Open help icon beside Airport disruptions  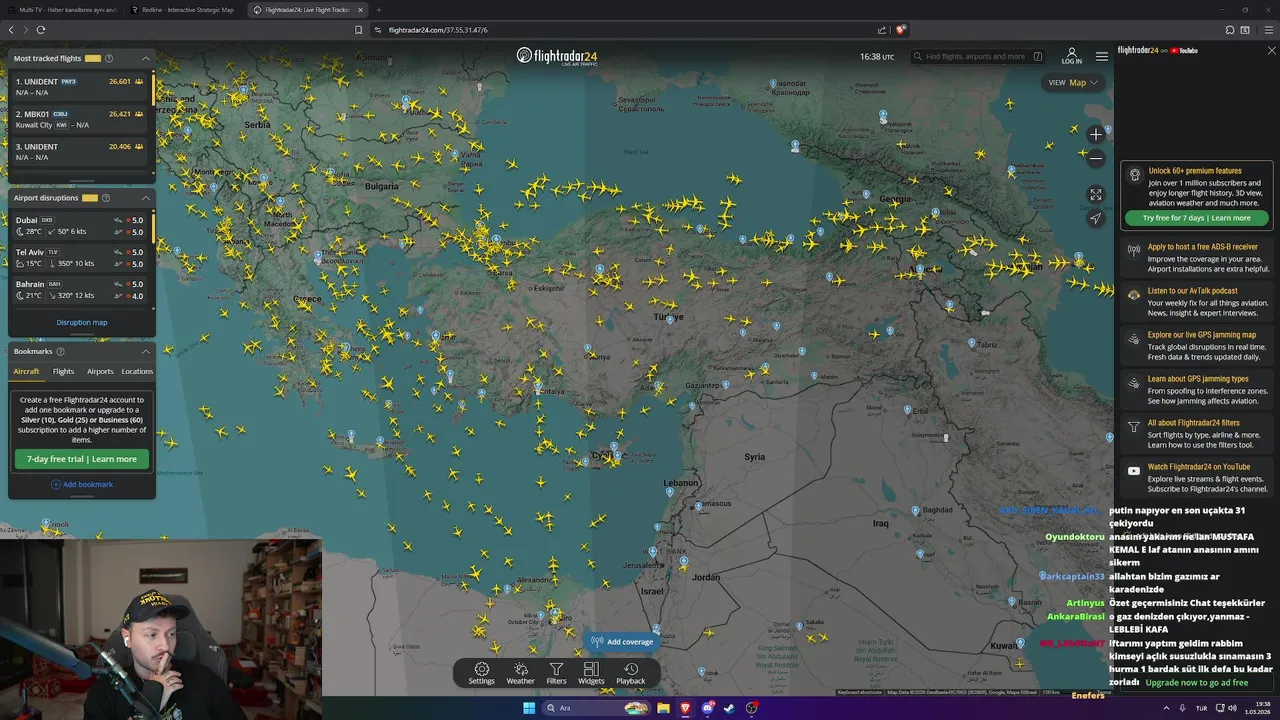point(106,198)
